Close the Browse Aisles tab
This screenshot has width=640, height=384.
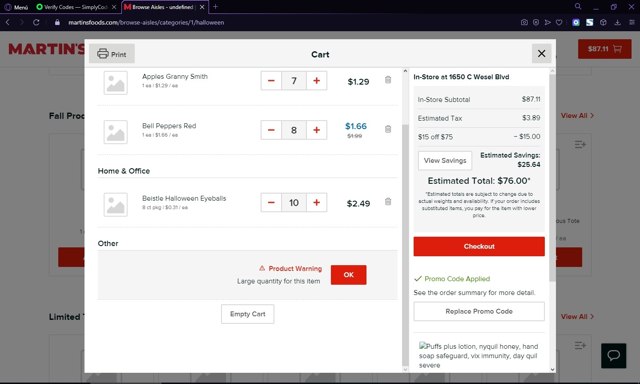pyautogui.click(x=202, y=7)
